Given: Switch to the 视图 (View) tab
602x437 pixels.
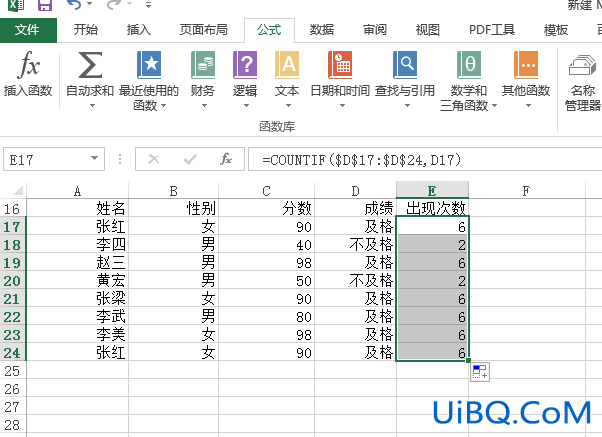Looking at the screenshot, I should pos(427,30).
